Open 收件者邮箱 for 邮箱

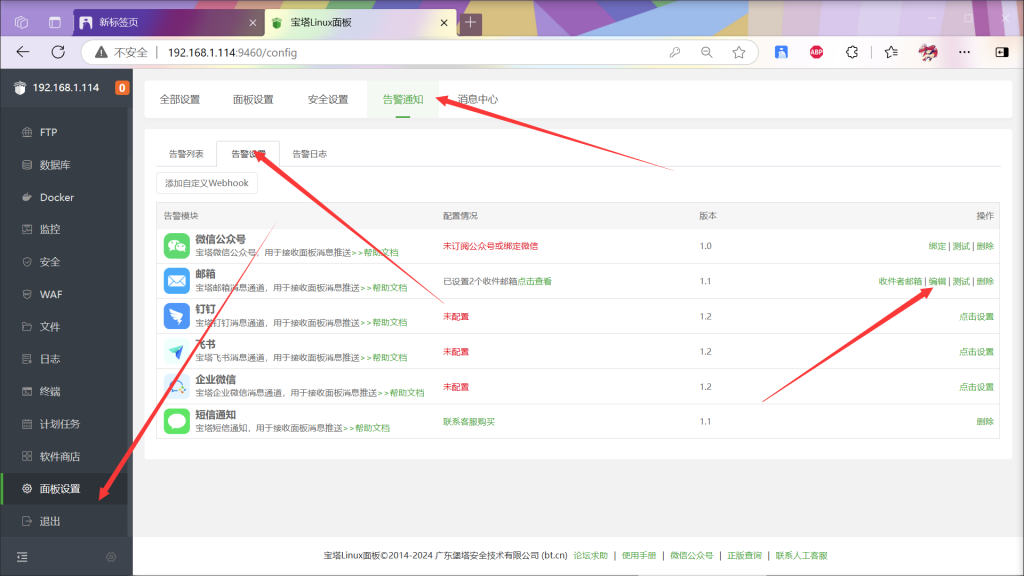[900, 281]
